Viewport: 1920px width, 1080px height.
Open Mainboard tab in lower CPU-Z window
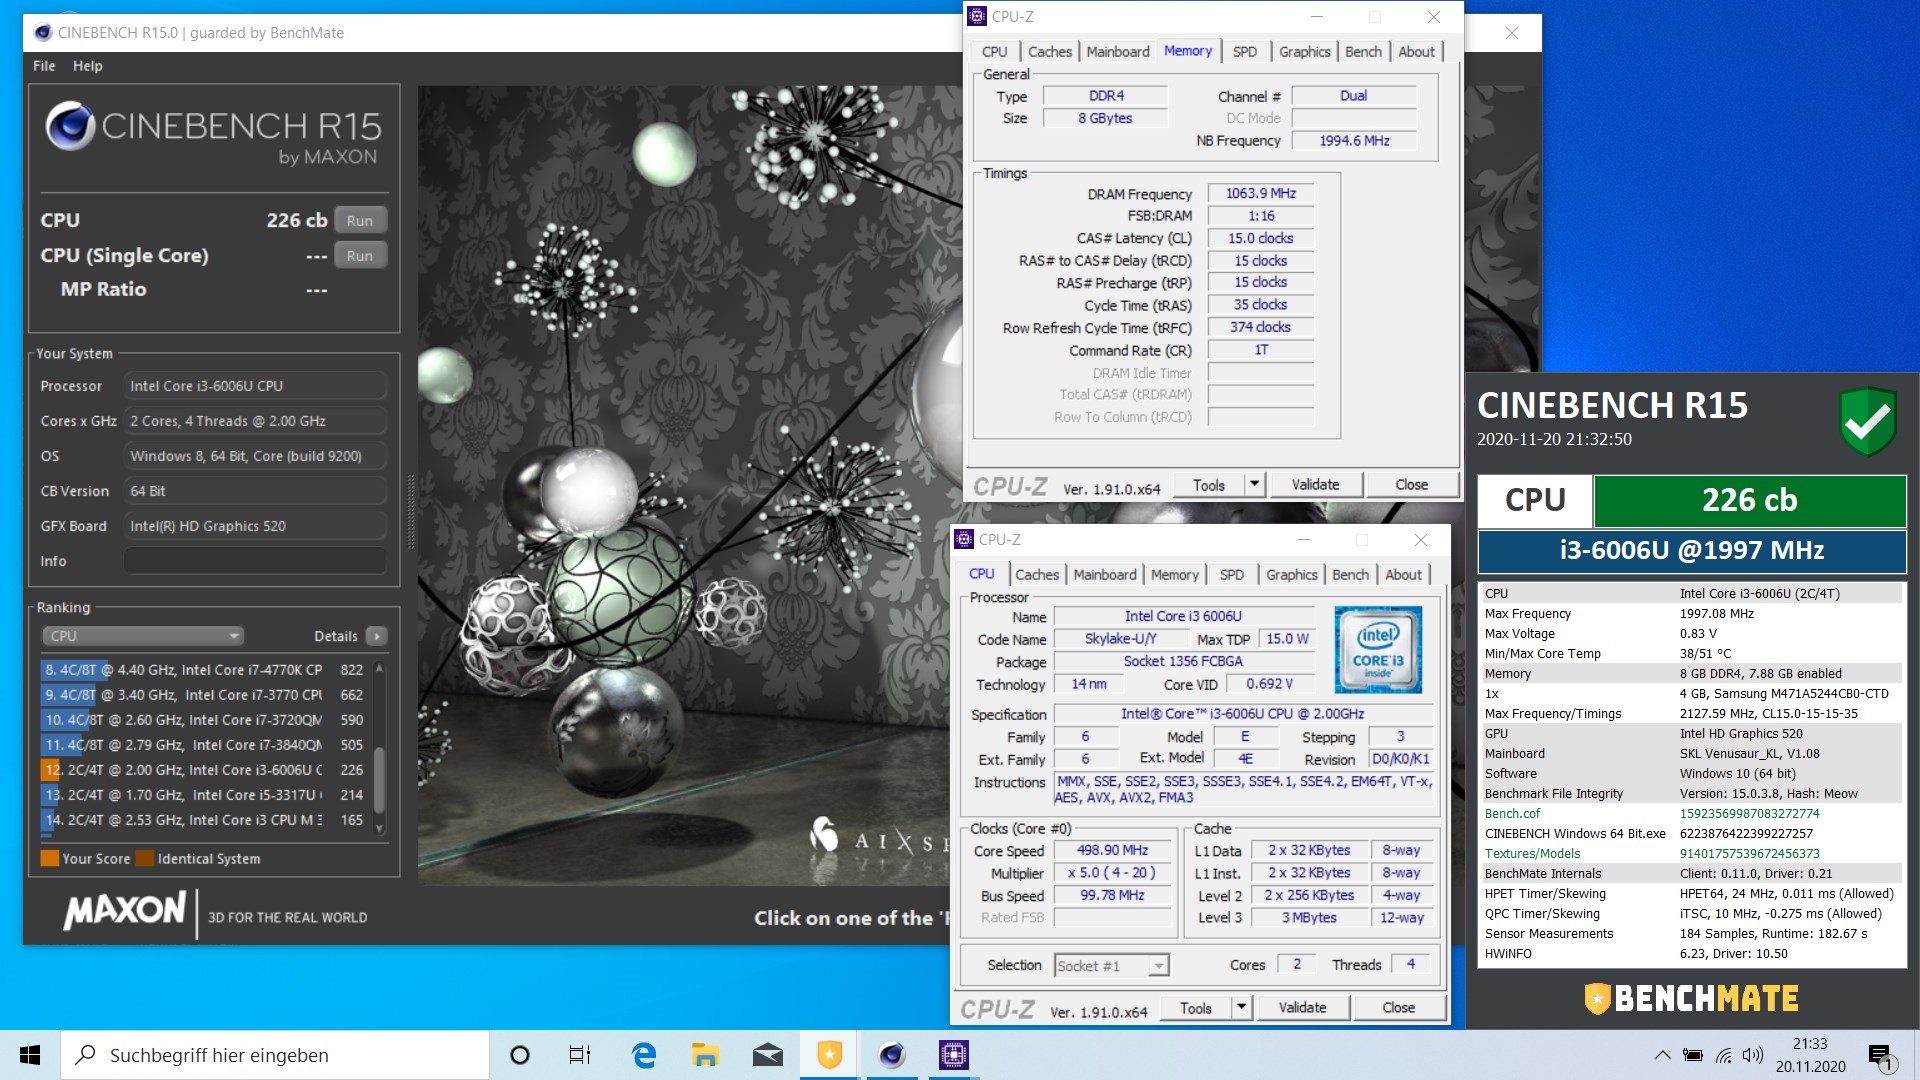[1105, 575]
